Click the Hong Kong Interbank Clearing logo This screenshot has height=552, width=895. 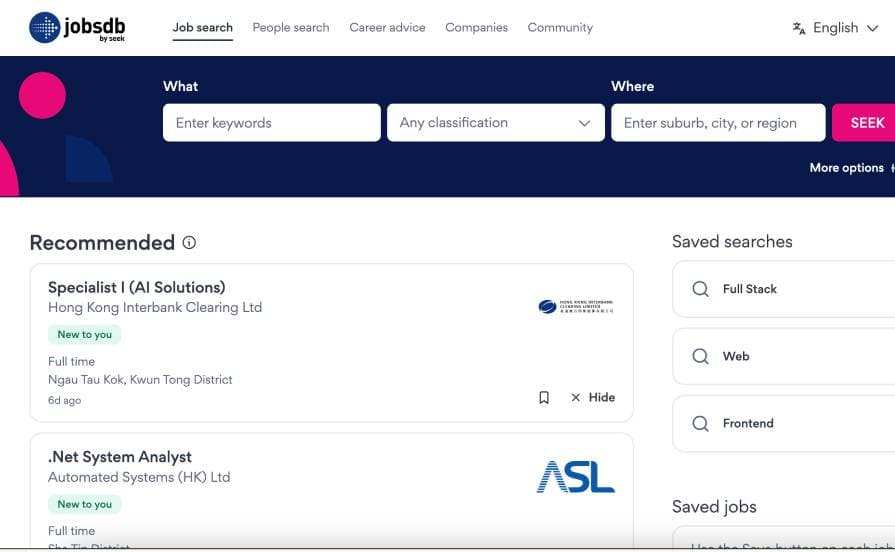point(575,307)
